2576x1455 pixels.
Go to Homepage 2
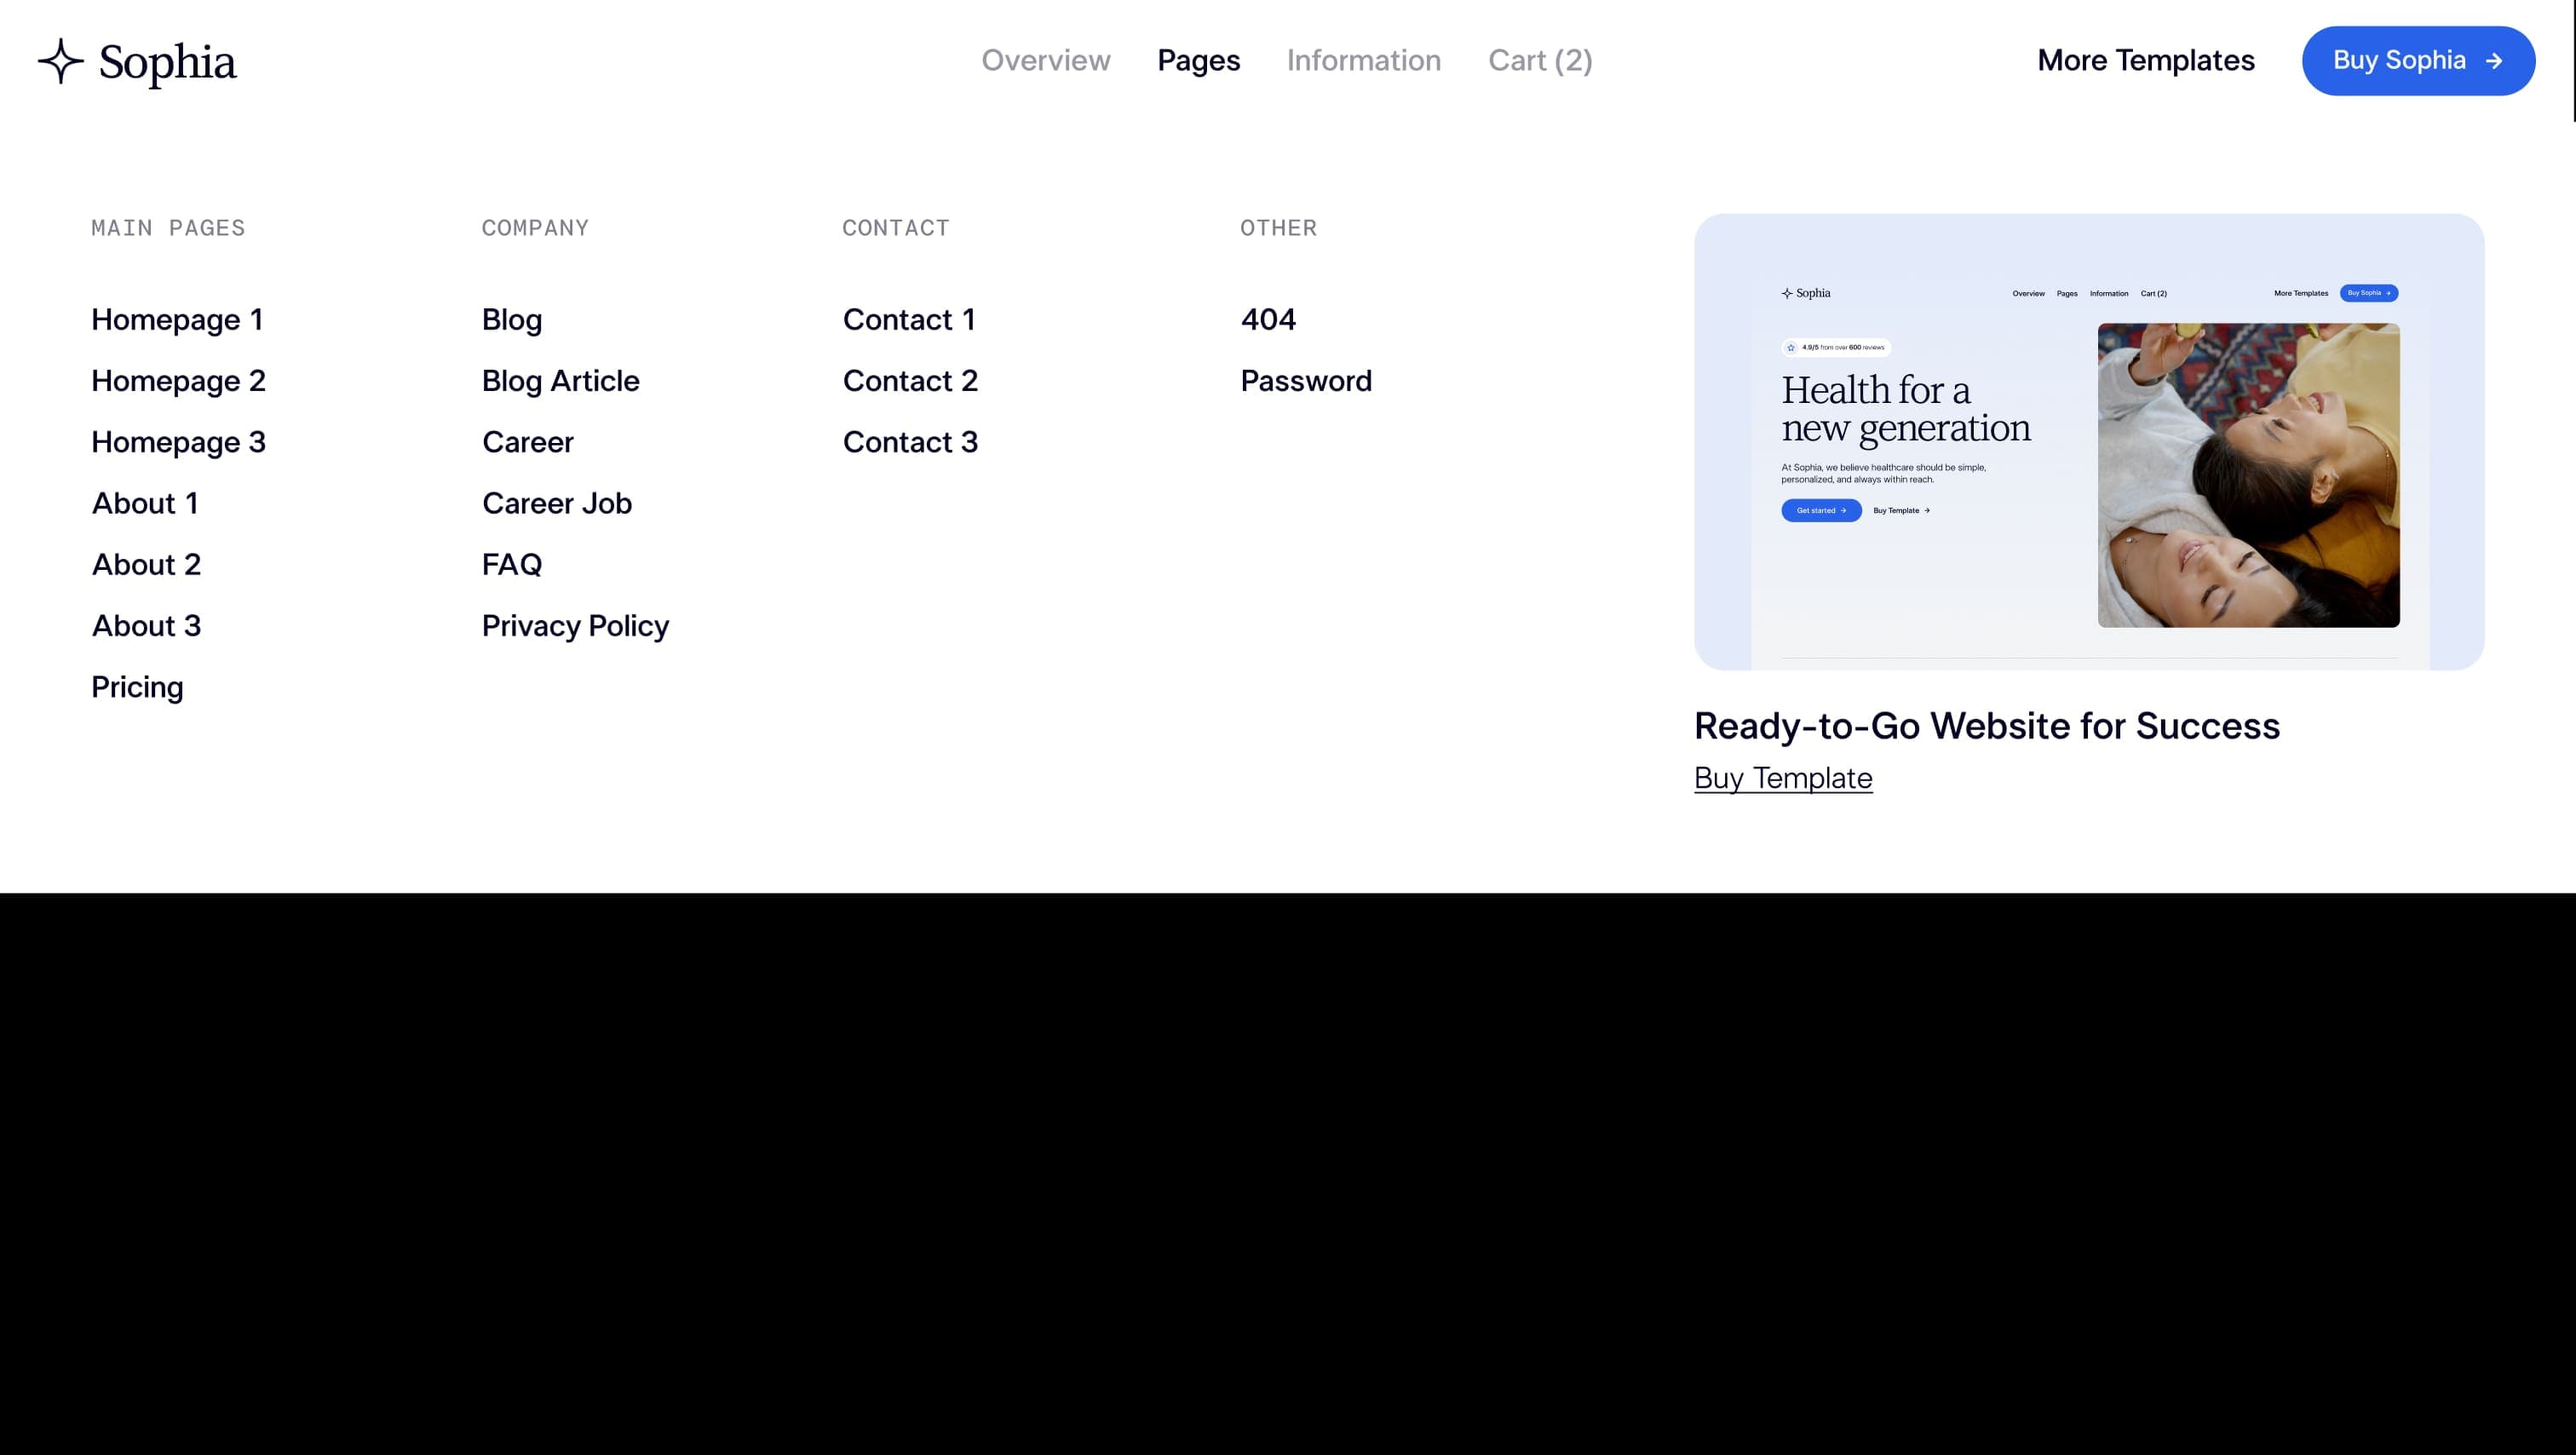[x=178, y=381]
